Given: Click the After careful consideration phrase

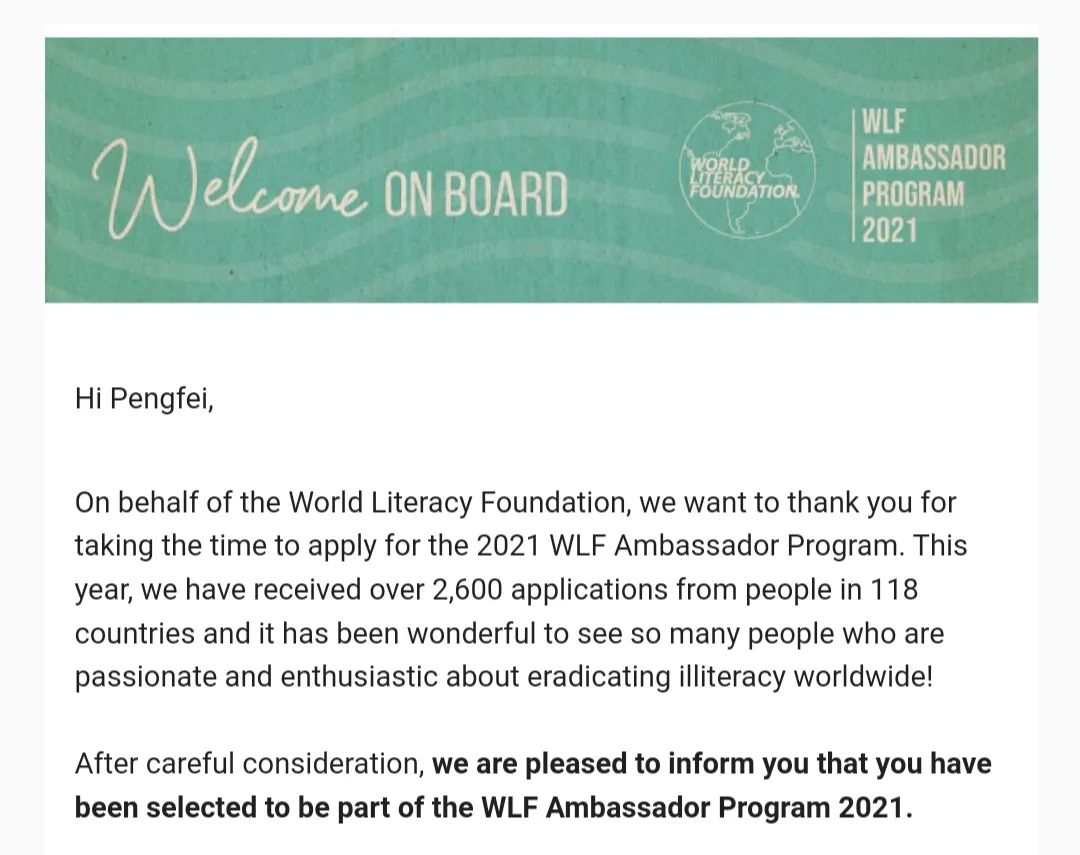Looking at the screenshot, I should click(x=249, y=764).
